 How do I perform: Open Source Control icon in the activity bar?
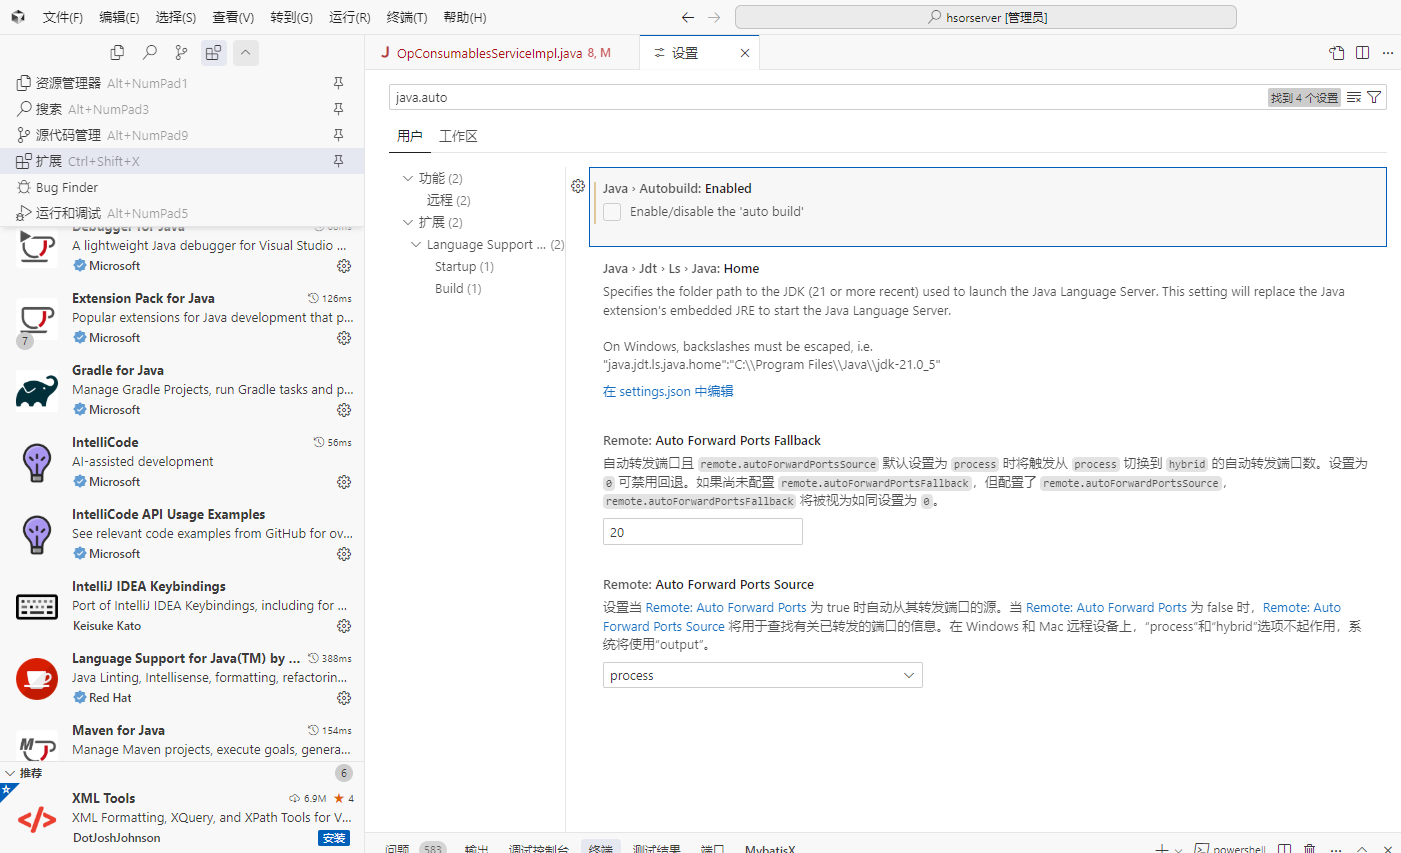point(181,52)
